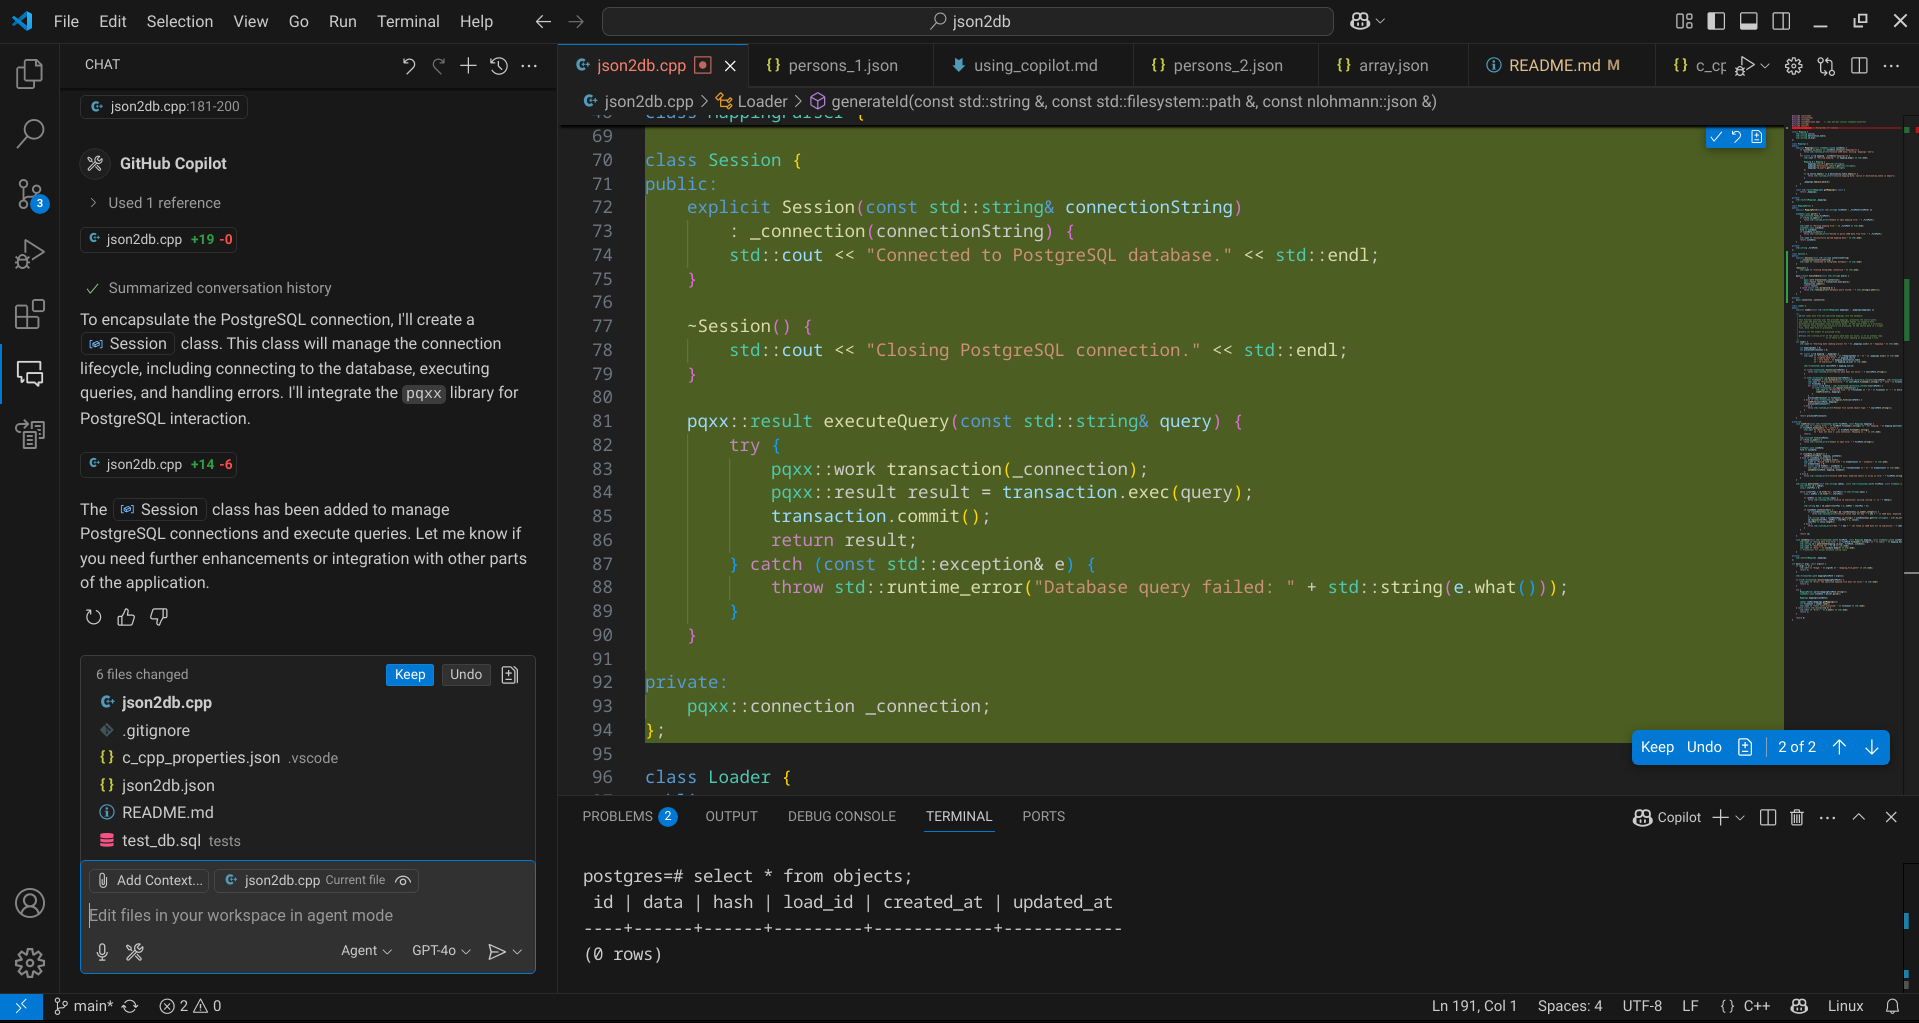The width and height of the screenshot is (1919, 1023).
Task: Click Undo in editor change overlay
Action: pyautogui.click(x=1704, y=747)
